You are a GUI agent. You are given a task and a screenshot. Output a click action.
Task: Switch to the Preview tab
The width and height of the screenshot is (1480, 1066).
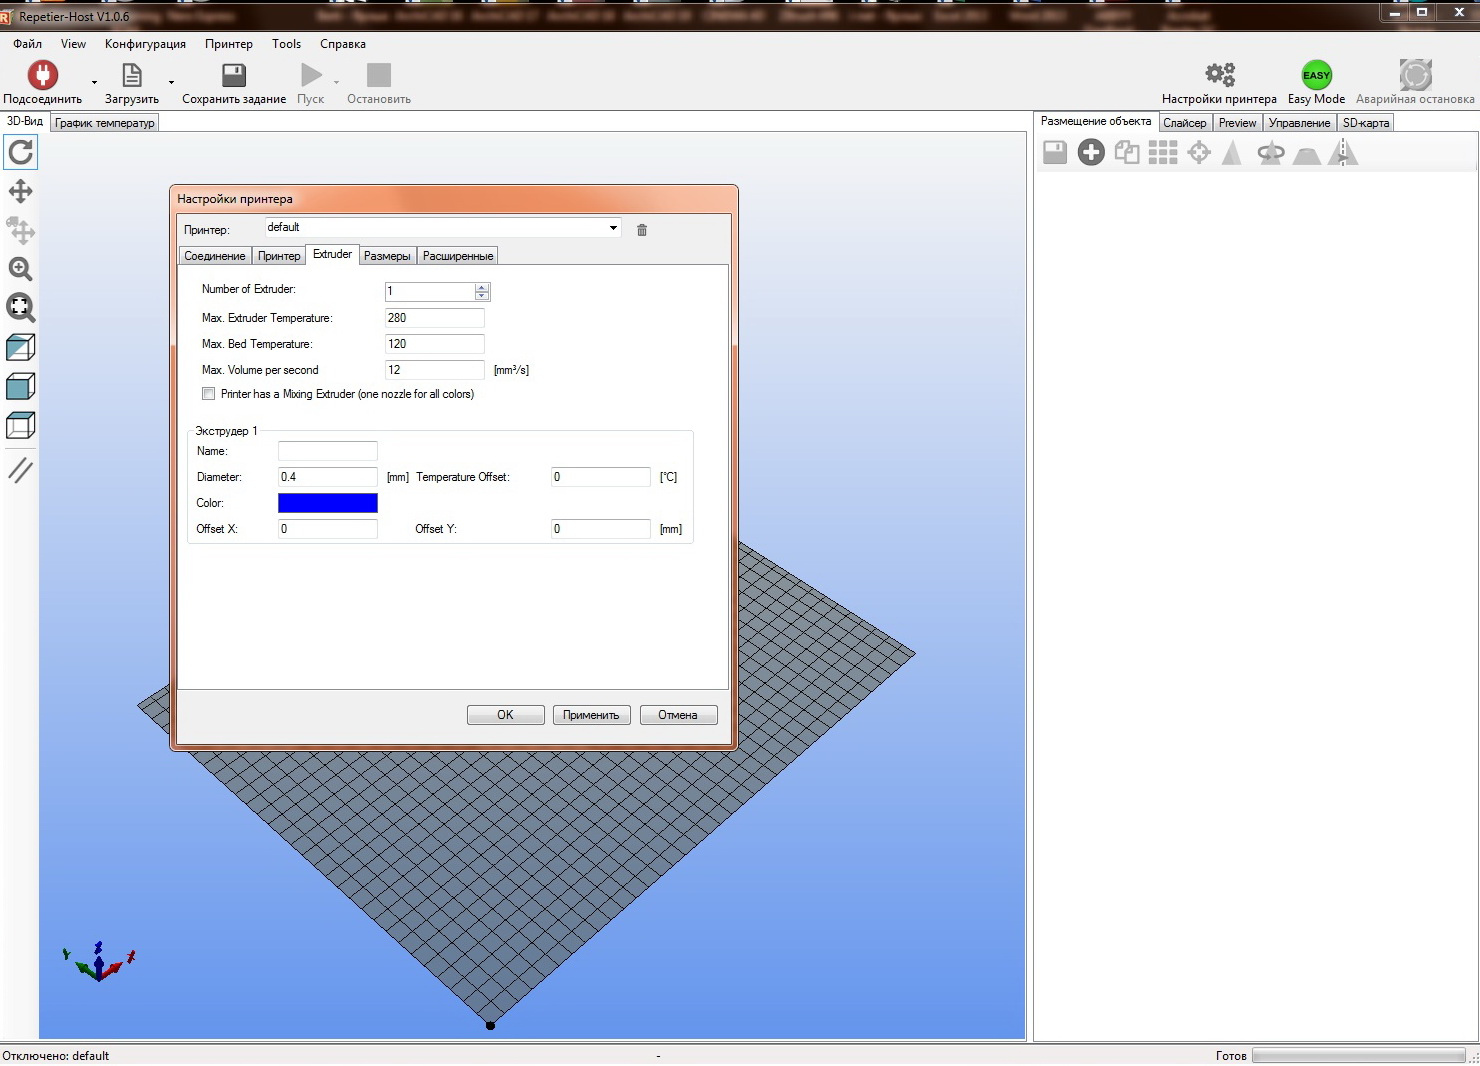point(1237,123)
